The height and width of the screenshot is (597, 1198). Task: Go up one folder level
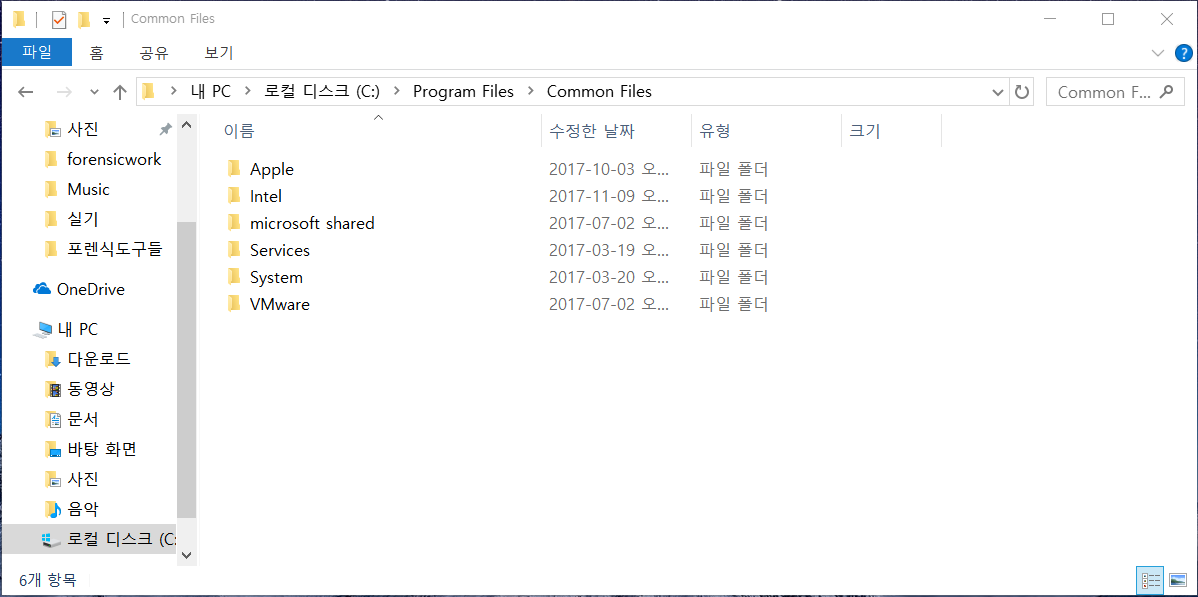[120, 92]
